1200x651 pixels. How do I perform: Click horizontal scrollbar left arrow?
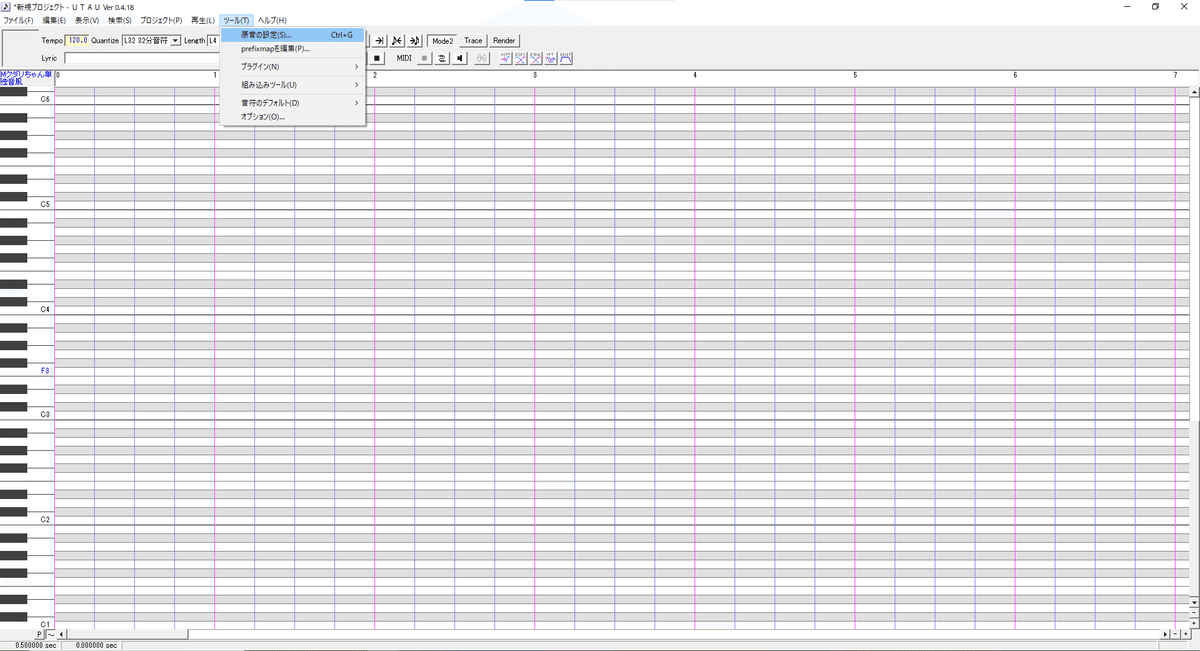click(x=63, y=634)
